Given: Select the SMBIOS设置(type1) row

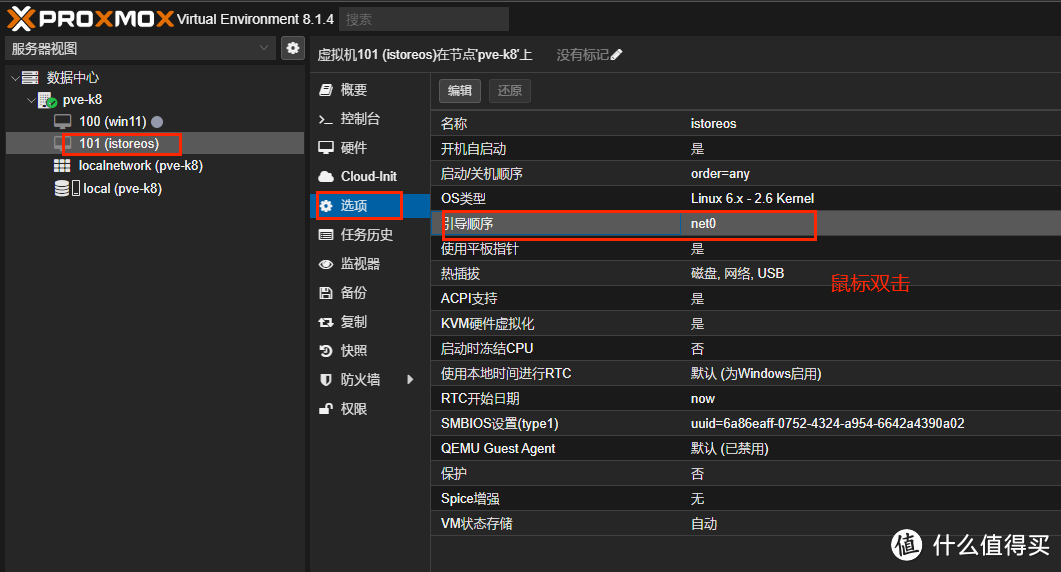Looking at the screenshot, I should point(746,424).
